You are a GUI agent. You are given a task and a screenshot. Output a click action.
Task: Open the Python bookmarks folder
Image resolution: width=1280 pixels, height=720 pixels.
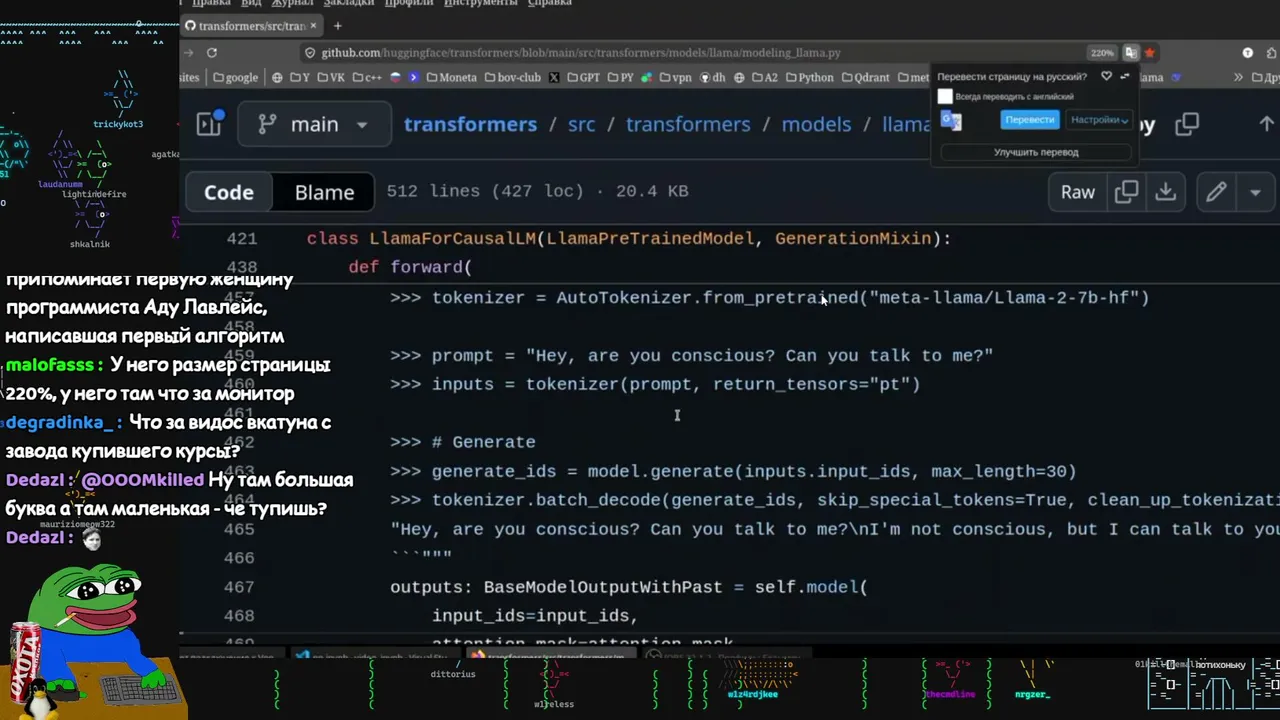pyautogui.click(x=809, y=77)
